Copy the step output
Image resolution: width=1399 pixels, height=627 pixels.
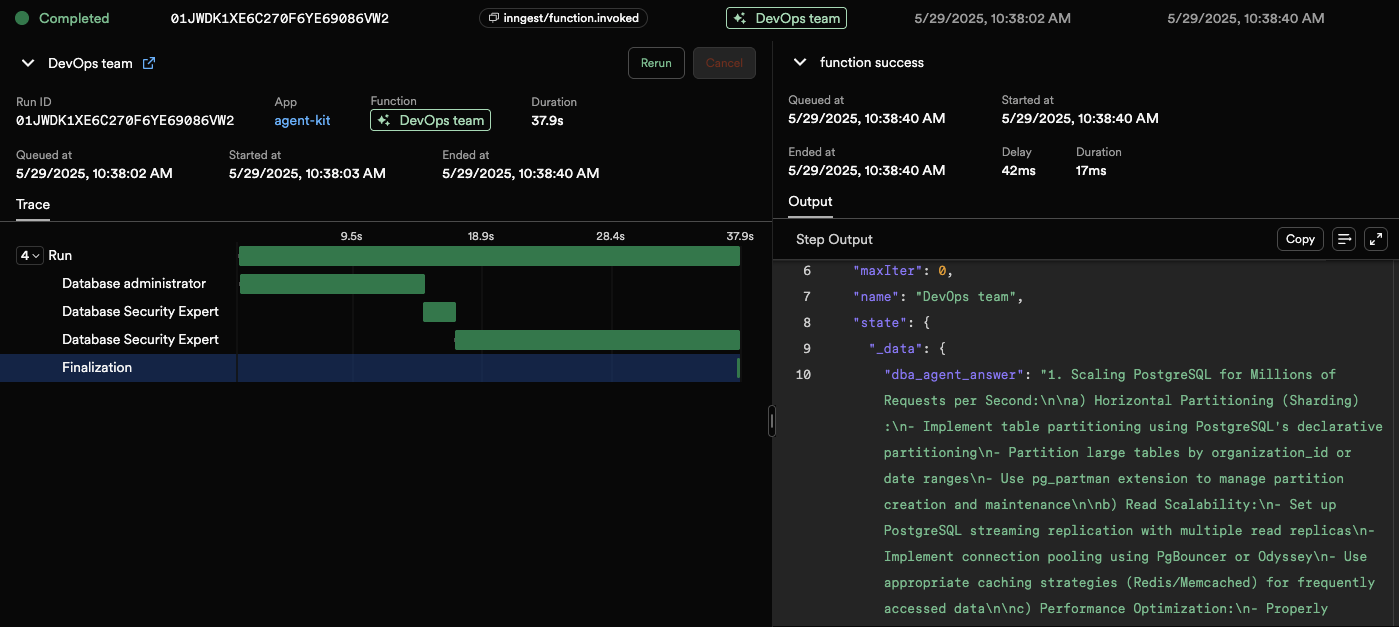pyautogui.click(x=1299, y=239)
